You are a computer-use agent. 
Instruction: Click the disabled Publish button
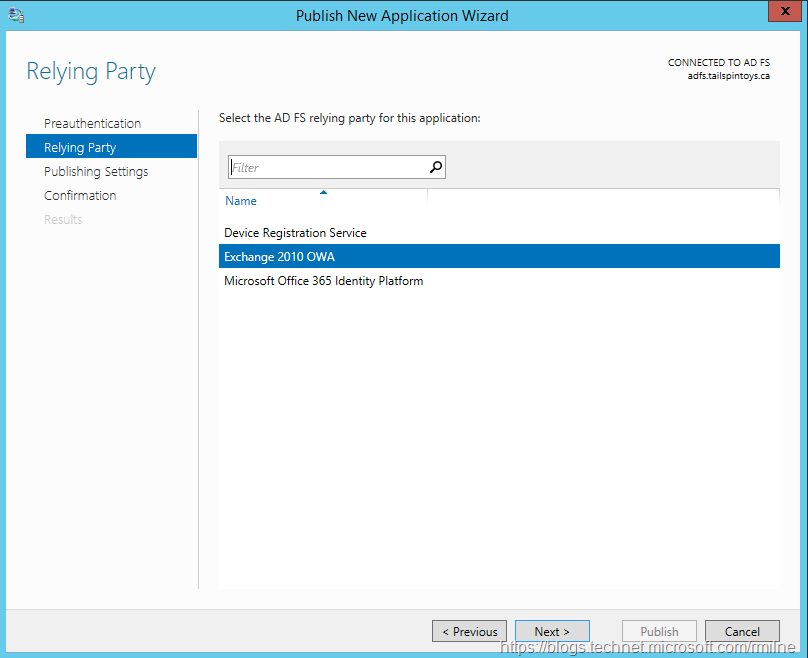click(659, 631)
